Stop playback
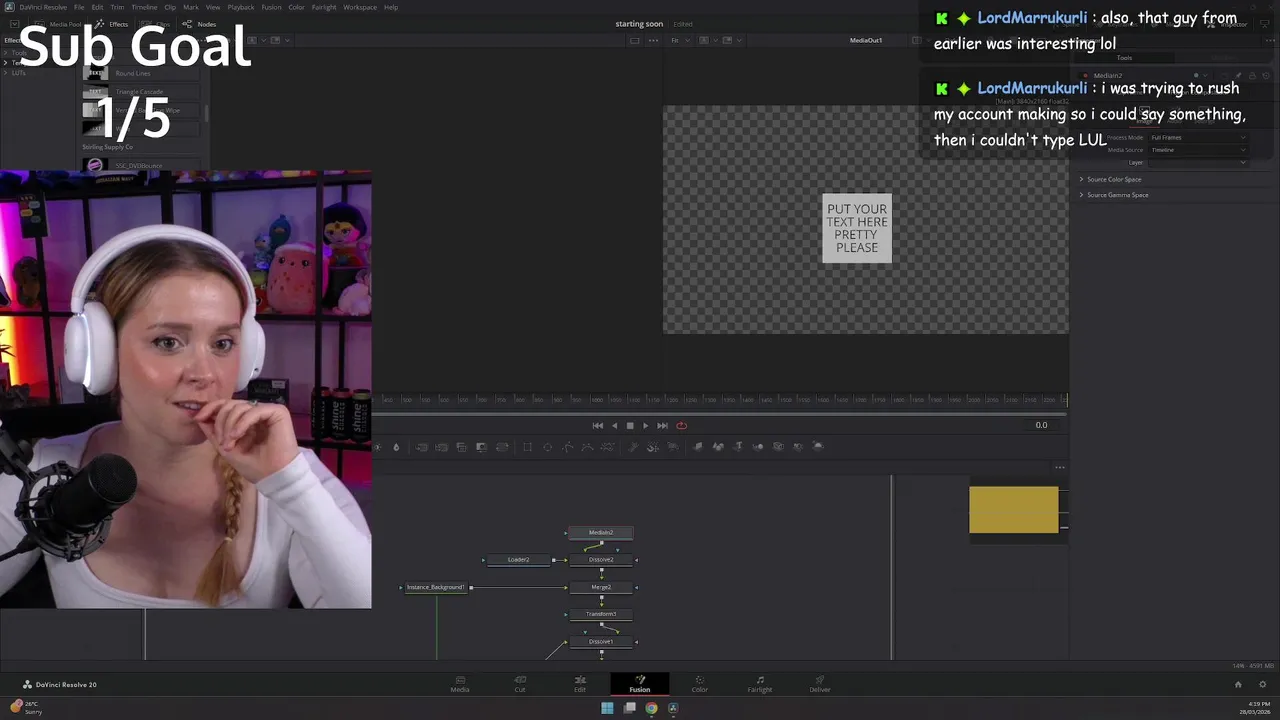 tap(630, 425)
